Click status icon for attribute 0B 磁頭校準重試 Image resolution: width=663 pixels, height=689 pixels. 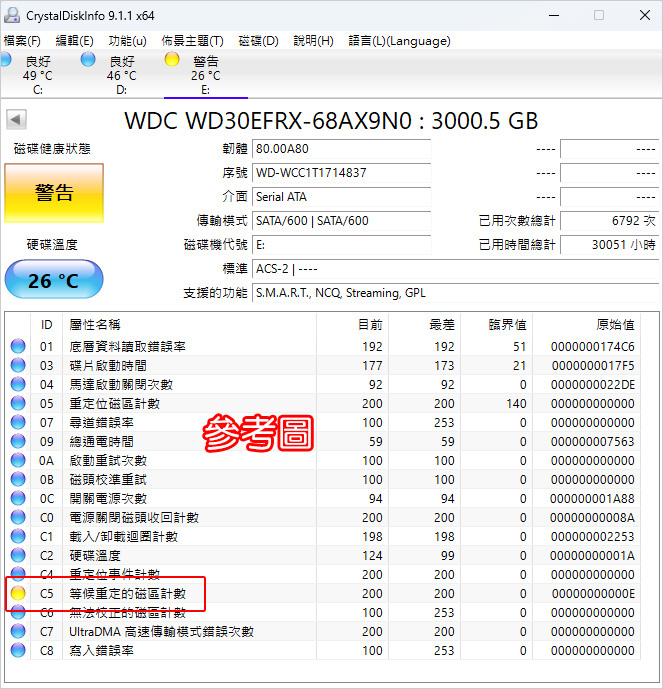(x=18, y=479)
